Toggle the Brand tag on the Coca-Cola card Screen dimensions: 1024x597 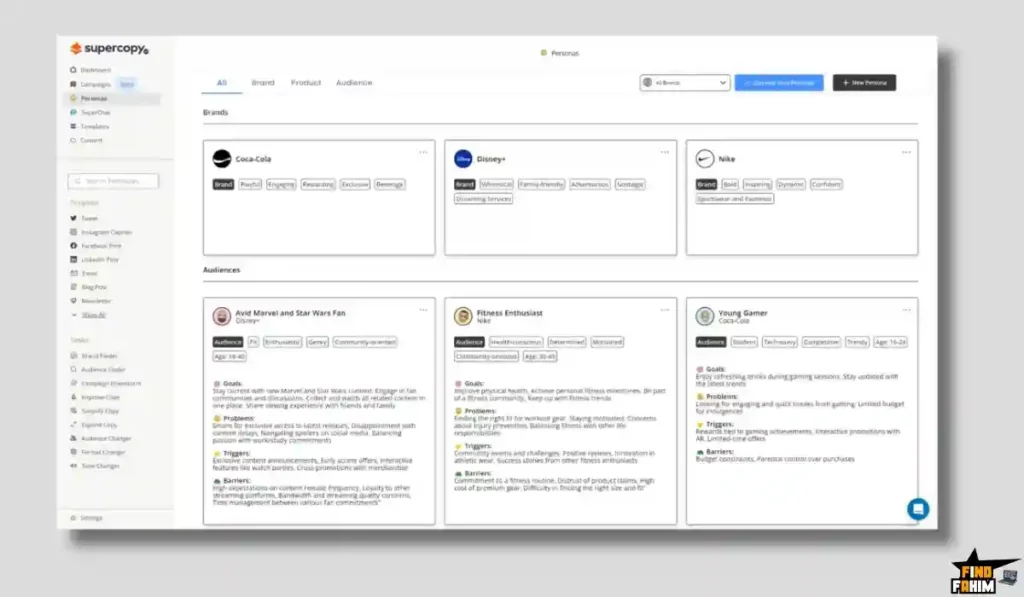pyautogui.click(x=225, y=184)
